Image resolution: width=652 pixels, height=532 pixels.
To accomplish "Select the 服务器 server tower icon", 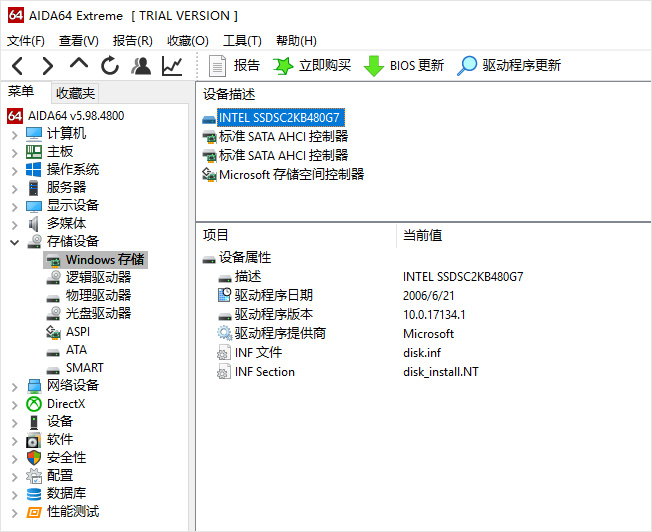I will (x=34, y=188).
